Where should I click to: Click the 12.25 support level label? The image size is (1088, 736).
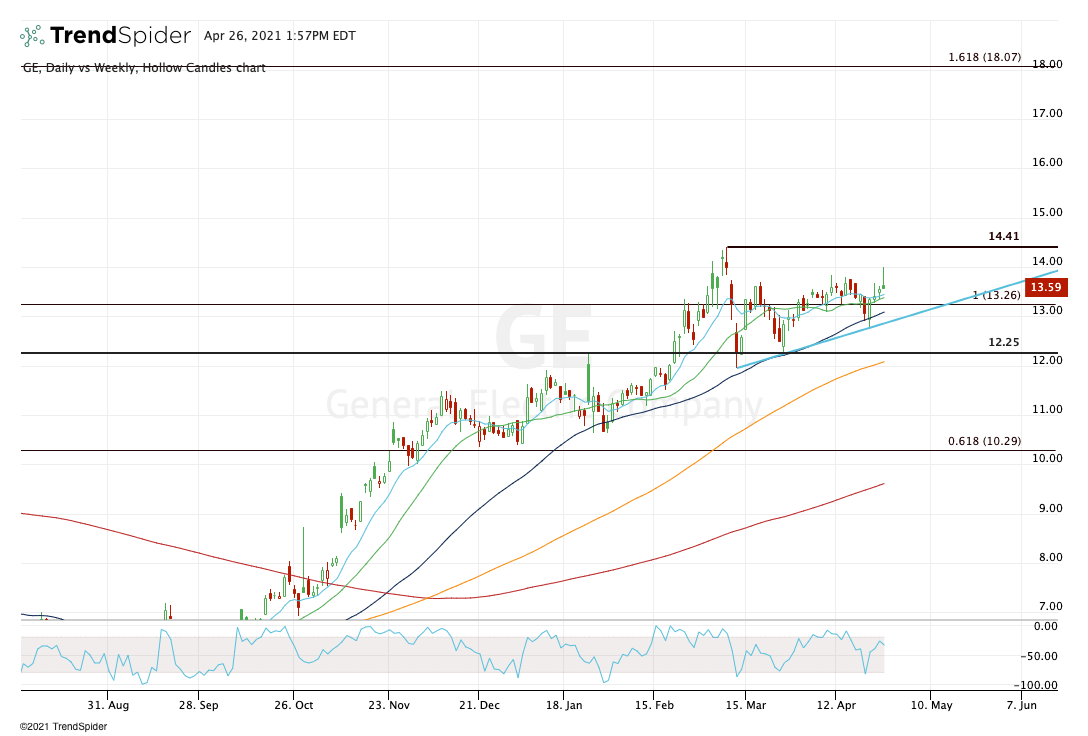[x=1004, y=342]
